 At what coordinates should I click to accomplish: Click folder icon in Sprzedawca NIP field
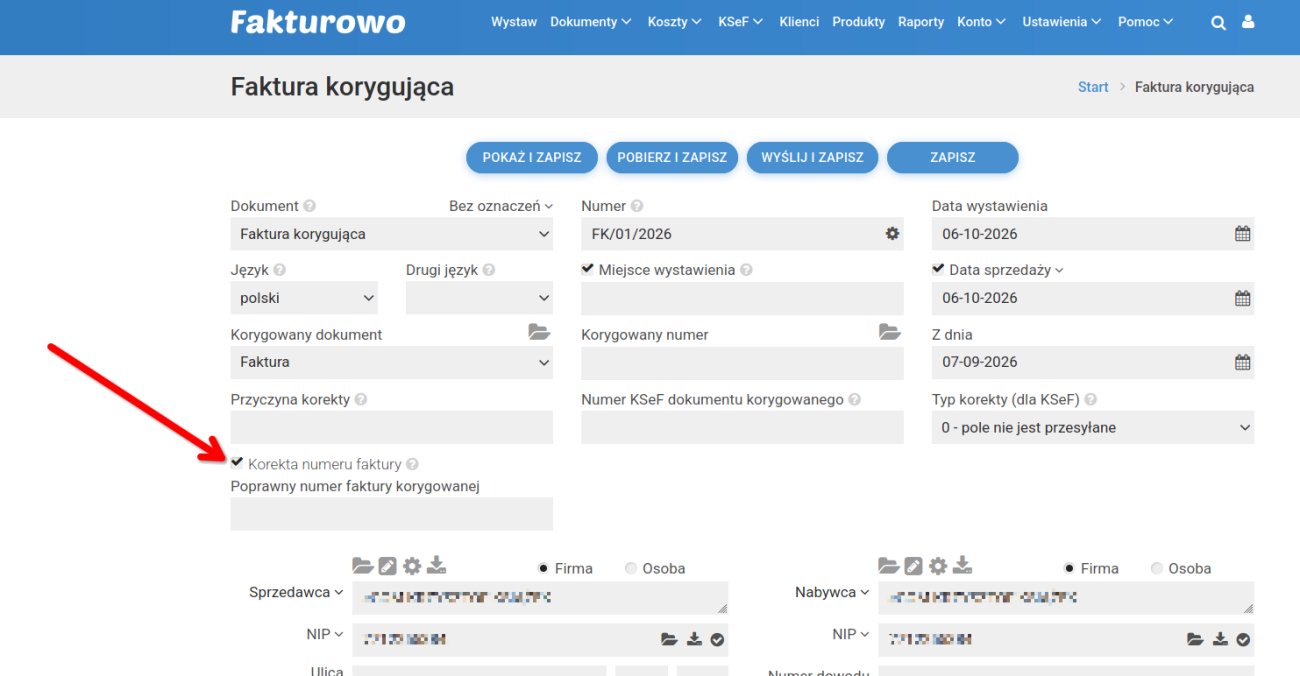(x=669, y=639)
